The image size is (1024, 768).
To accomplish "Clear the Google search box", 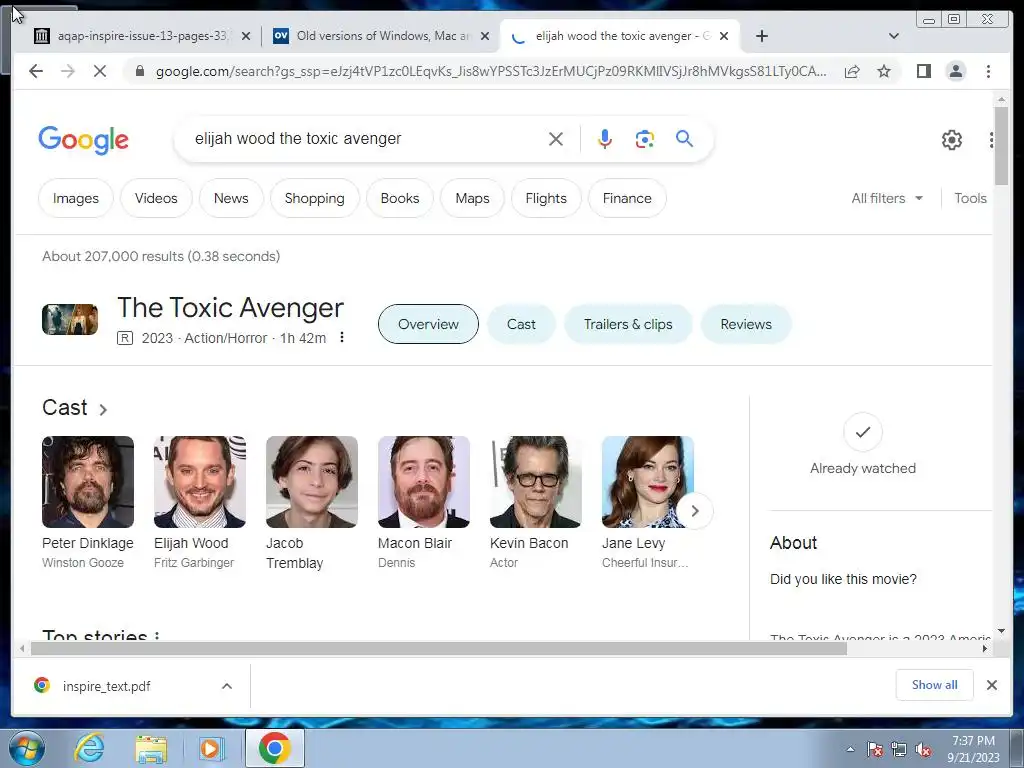I will [x=556, y=139].
